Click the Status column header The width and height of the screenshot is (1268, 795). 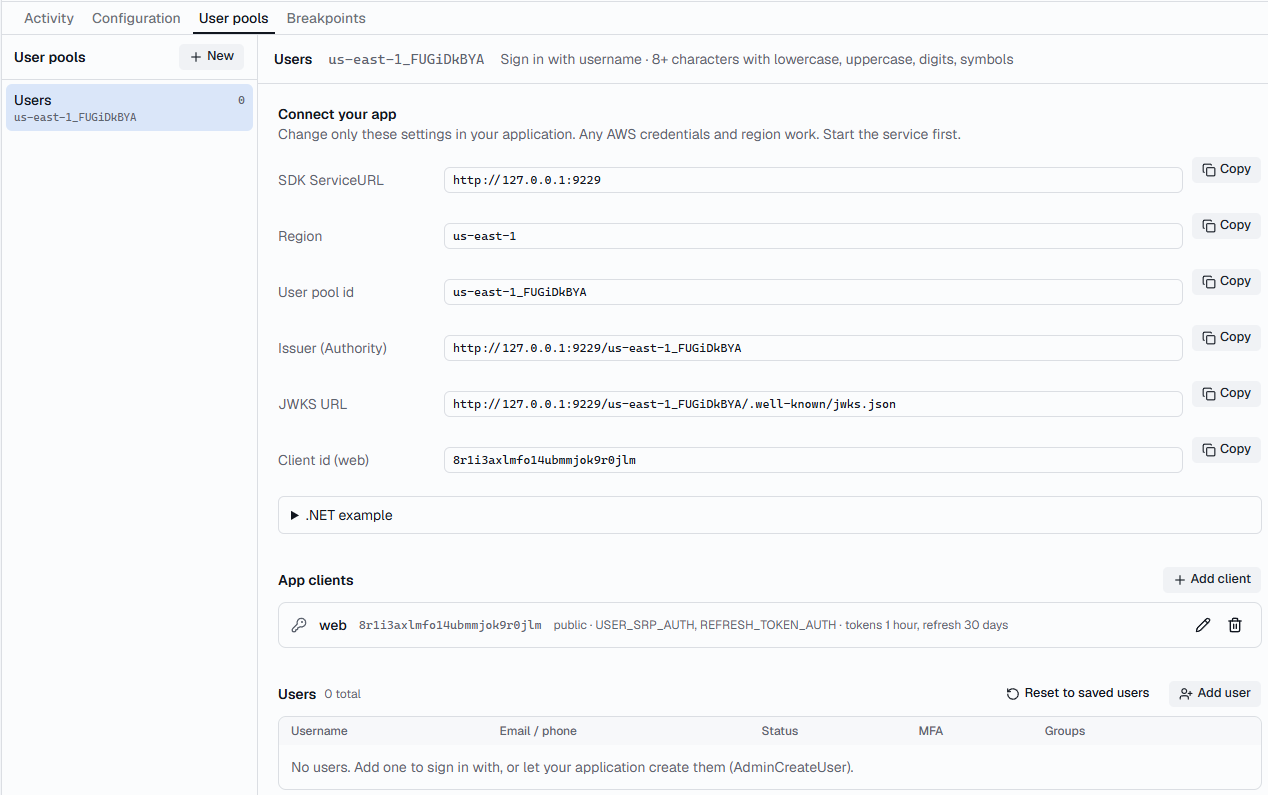tap(780, 731)
